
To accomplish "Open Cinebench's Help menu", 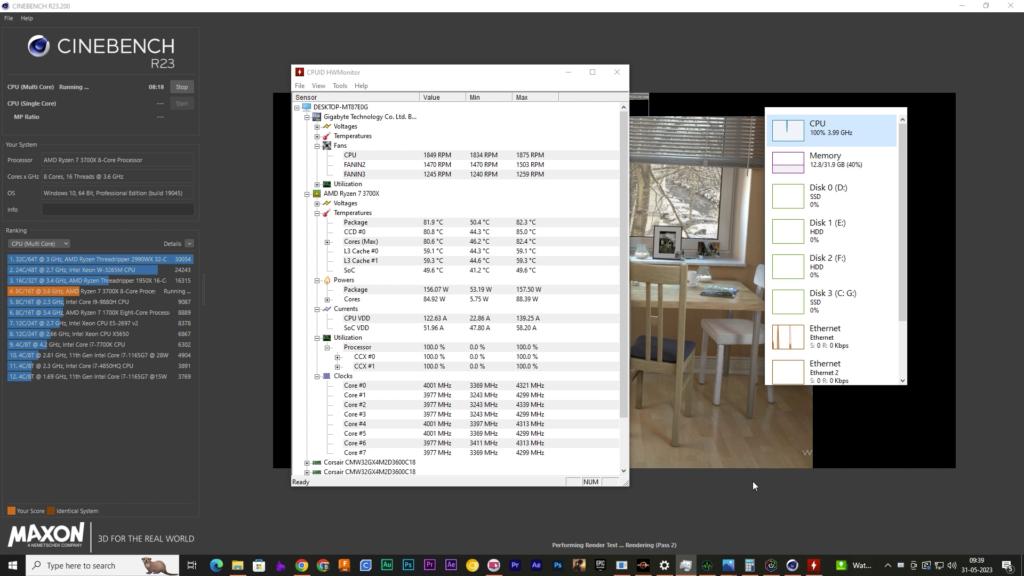I will [x=27, y=18].
